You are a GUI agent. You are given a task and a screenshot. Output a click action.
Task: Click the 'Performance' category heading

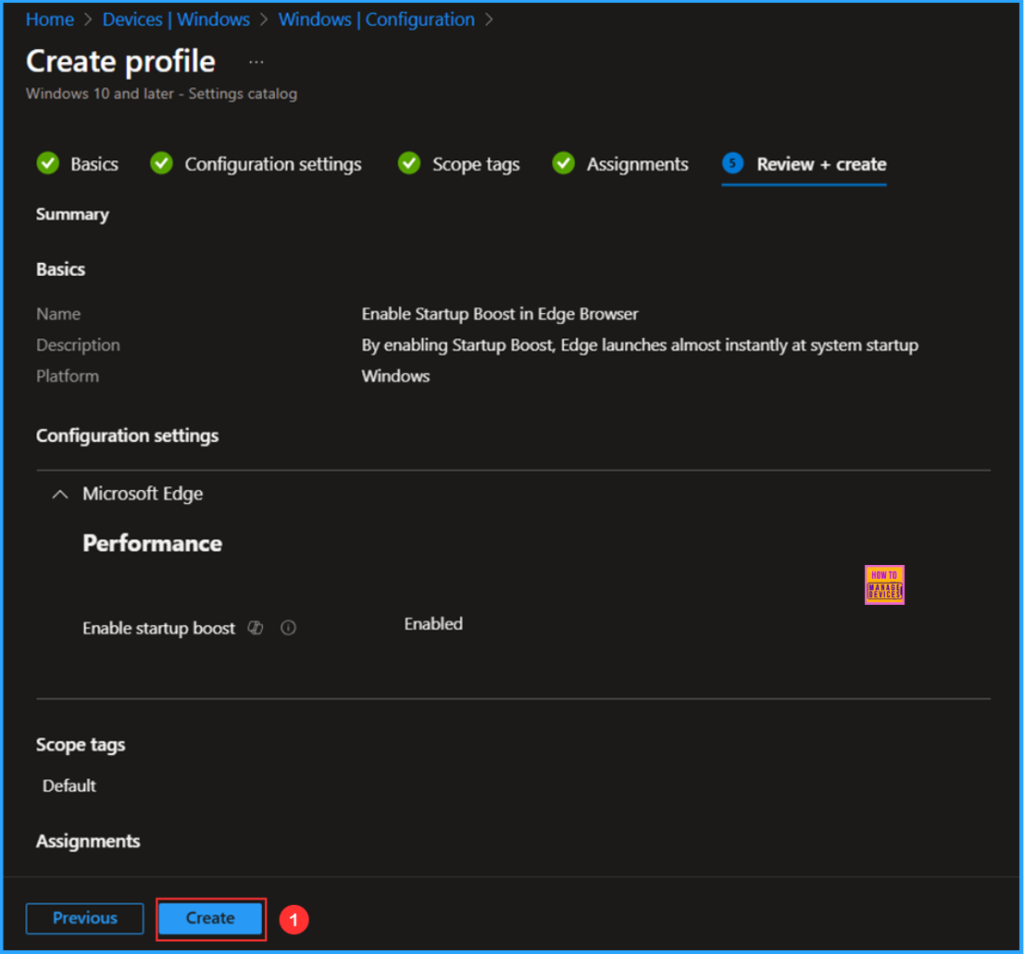(152, 543)
